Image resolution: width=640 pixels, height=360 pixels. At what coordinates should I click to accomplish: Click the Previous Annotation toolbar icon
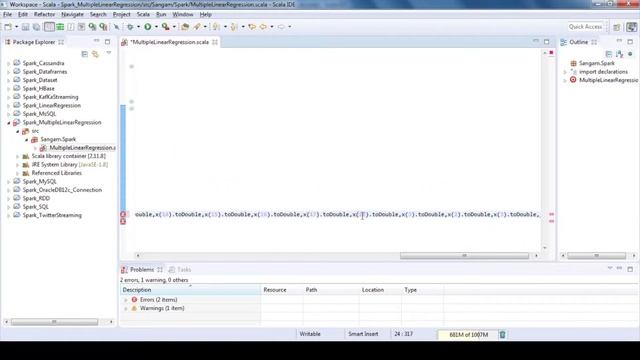[234, 27]
